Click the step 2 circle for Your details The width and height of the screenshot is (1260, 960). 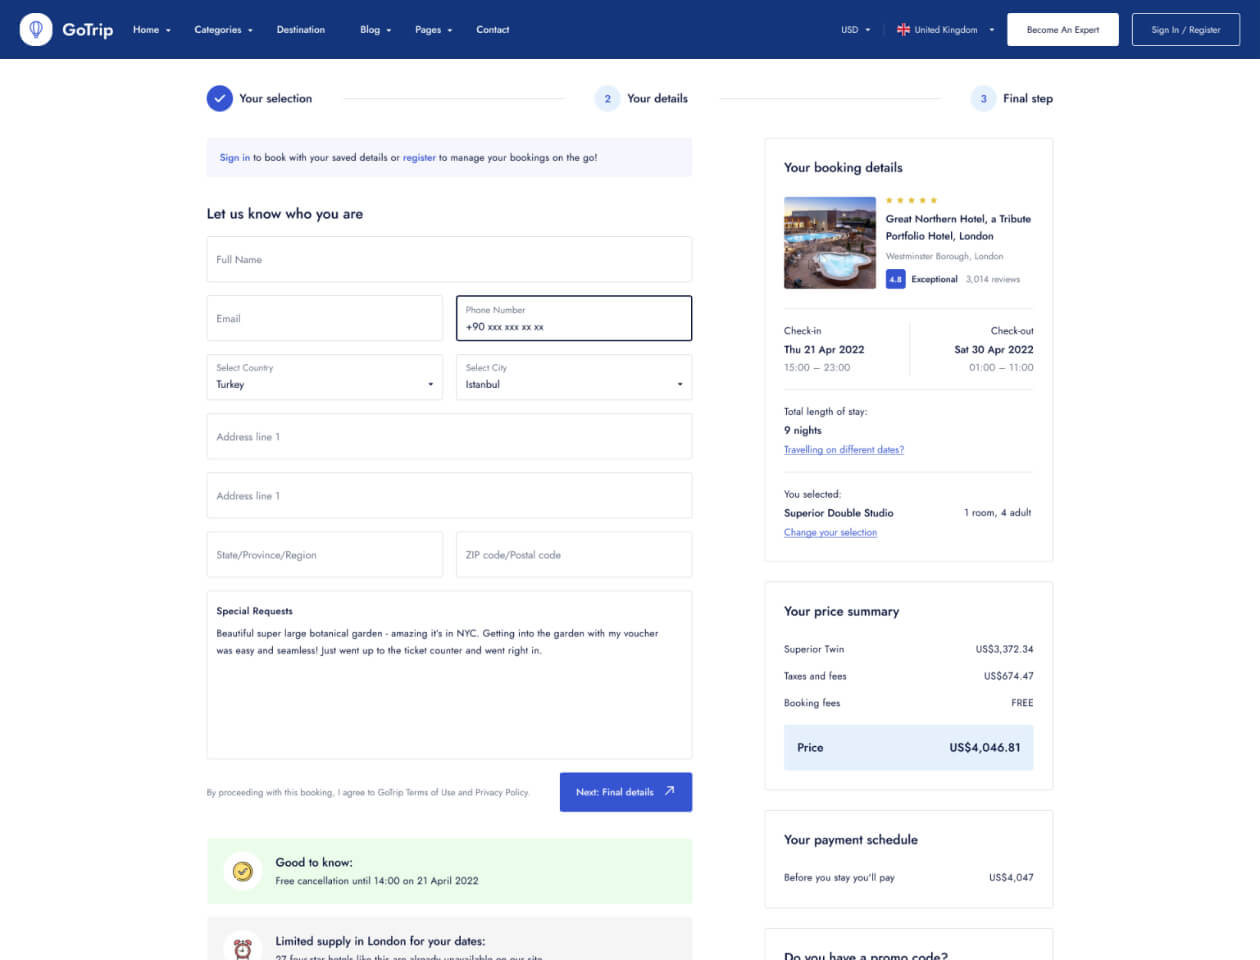click(x=607, y=98)
